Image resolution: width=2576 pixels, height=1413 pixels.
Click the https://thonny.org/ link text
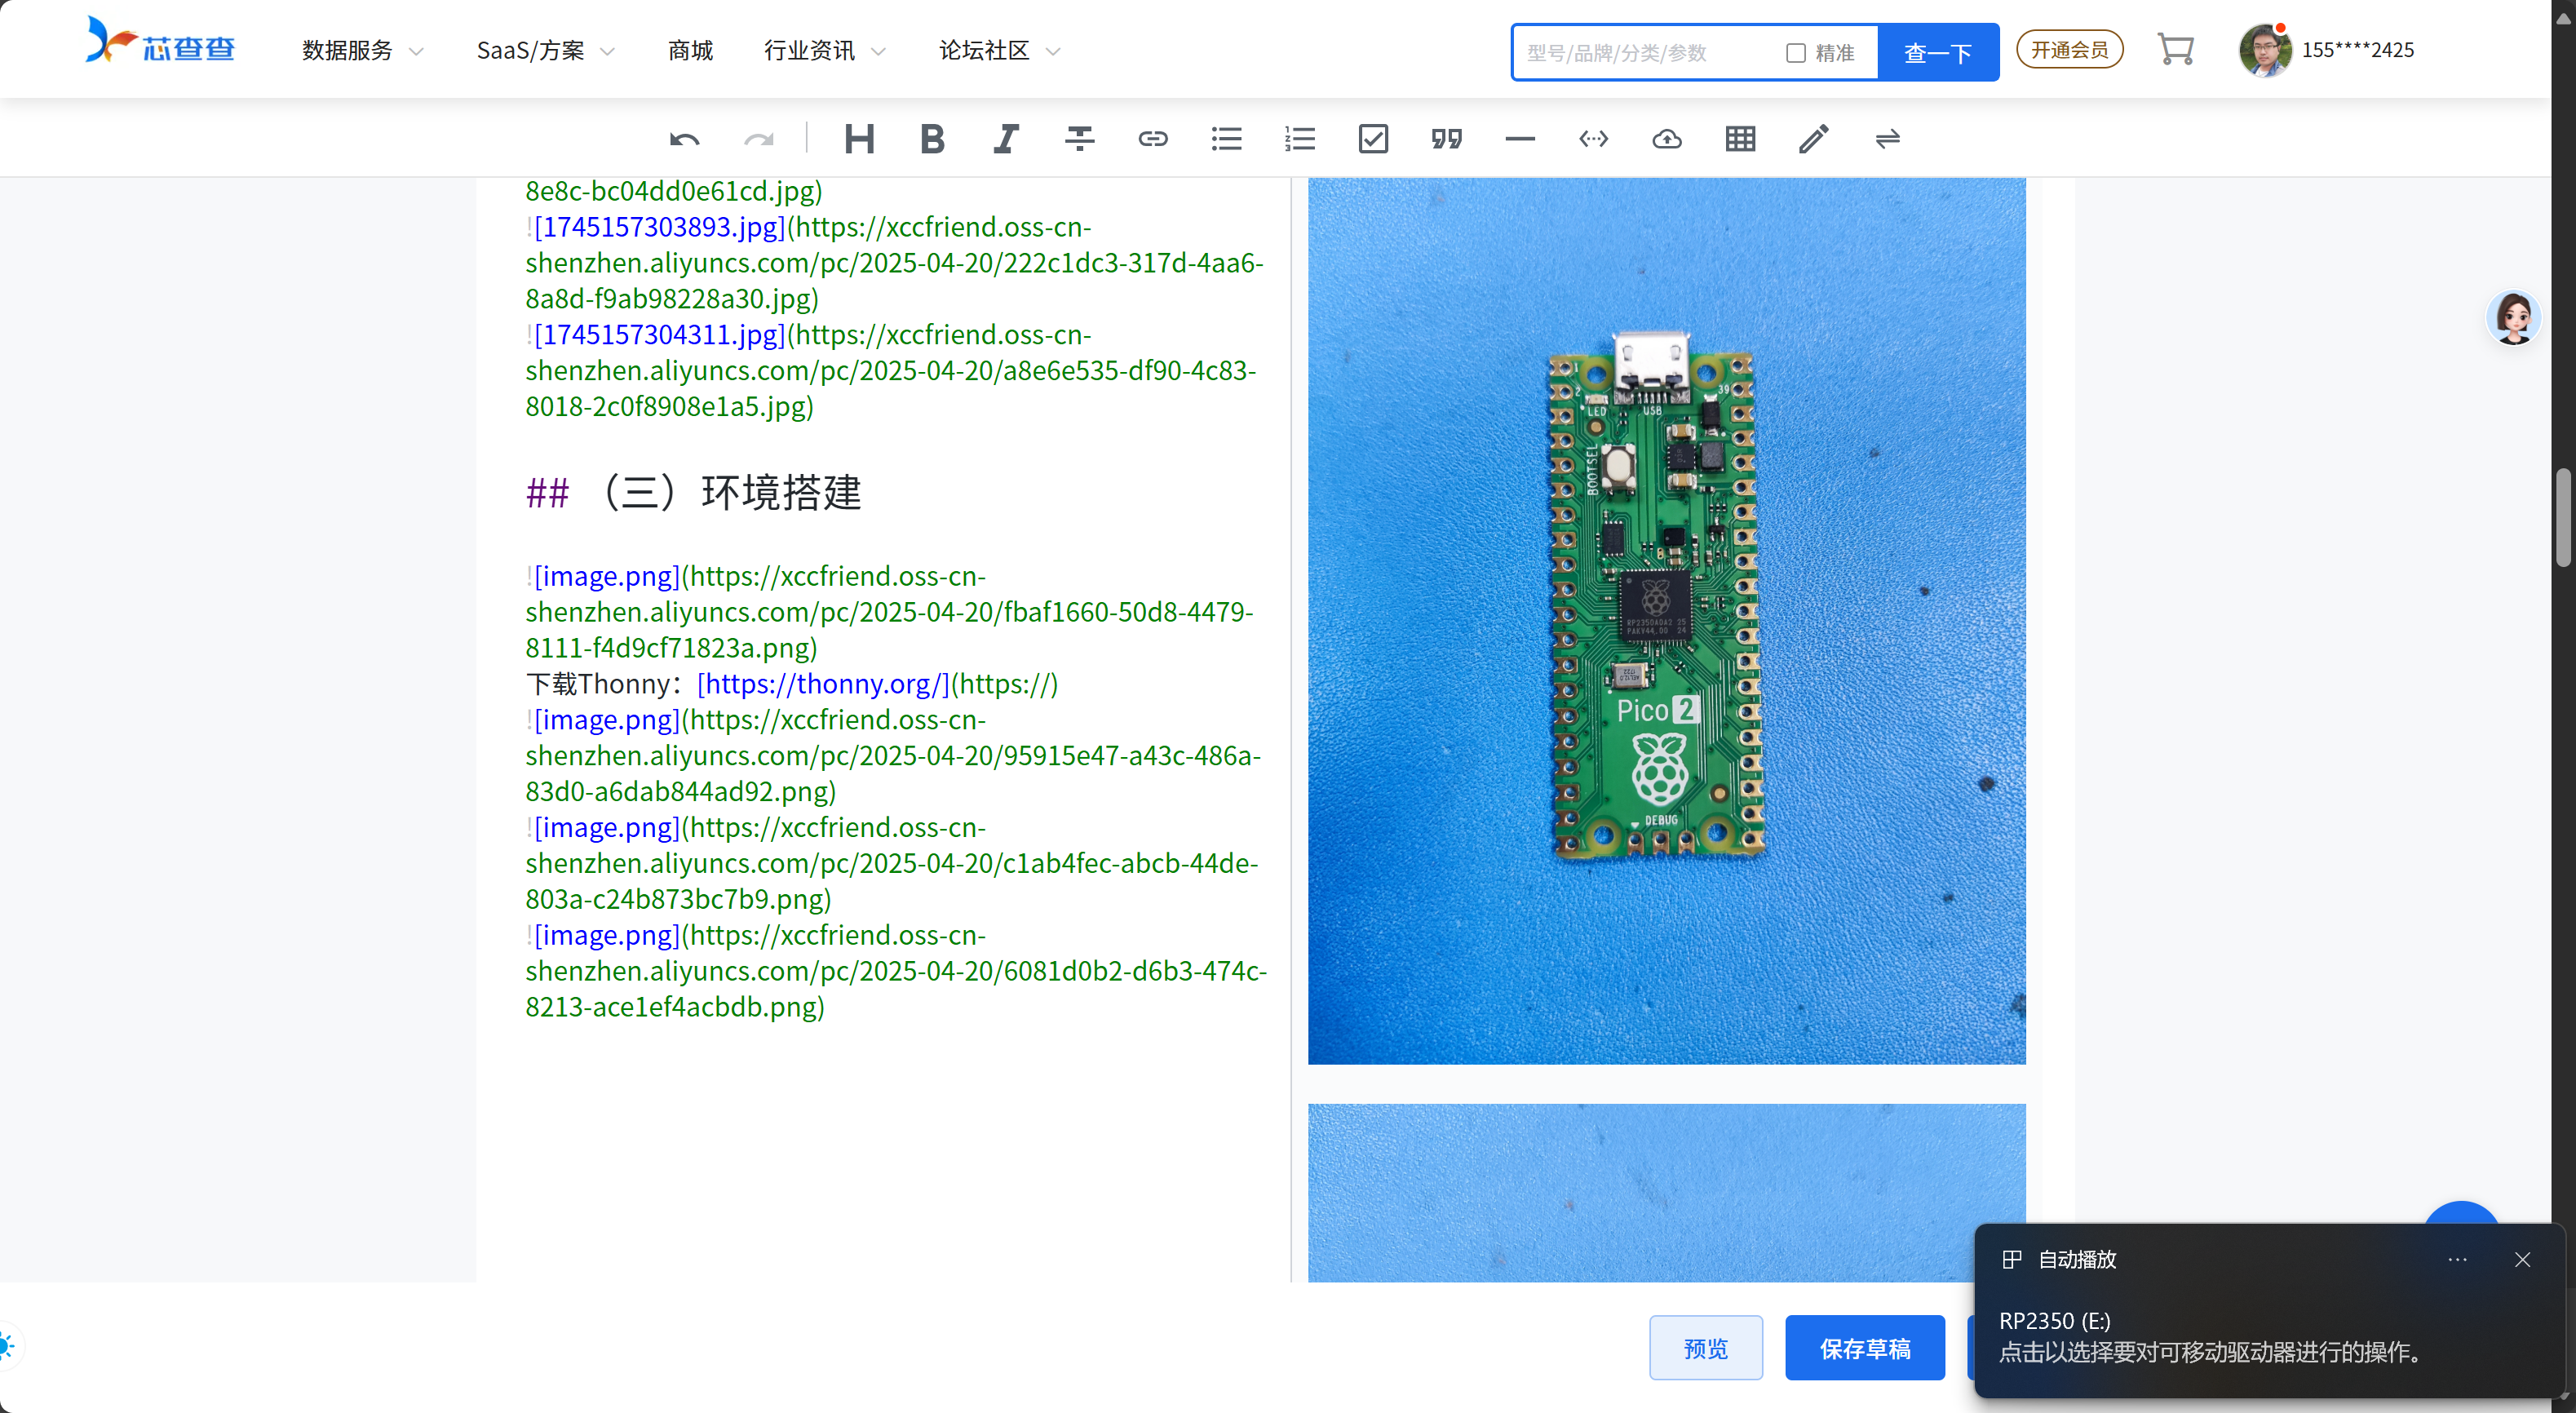click(x=823, y=683)
